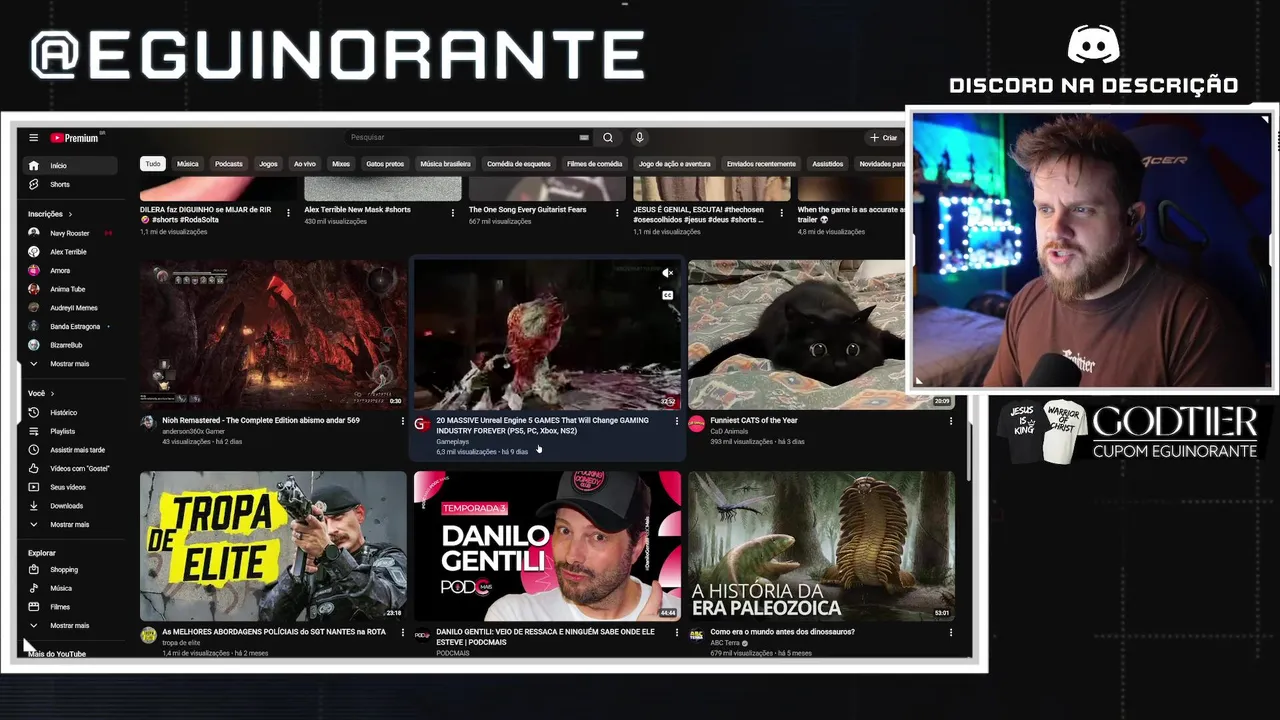The width and height of the screenshot is (1280, 720).
Task: Open Vídeos com "Gostei" list
Action: click(x=70, y=468)
